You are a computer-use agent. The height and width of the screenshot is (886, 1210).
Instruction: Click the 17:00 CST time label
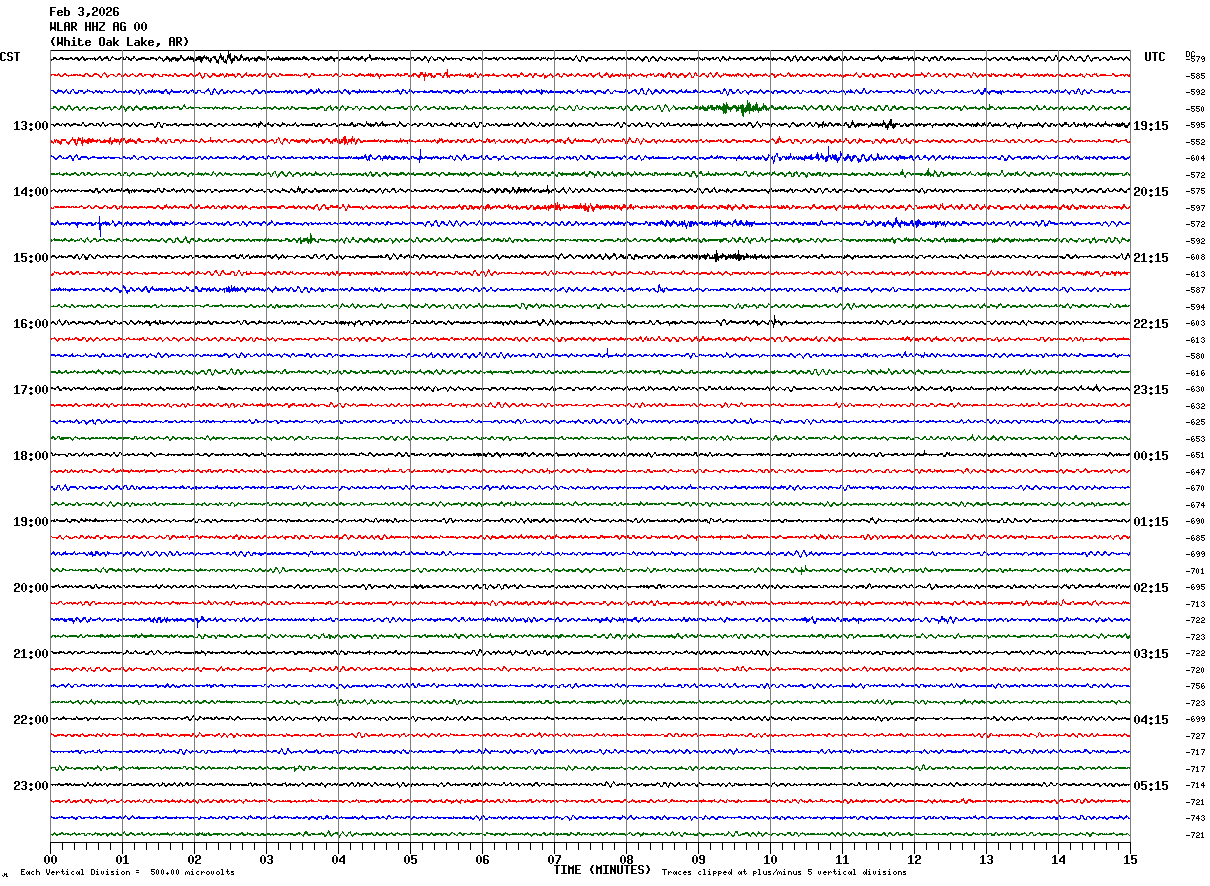pyautogui.click(x=30, y=390)
